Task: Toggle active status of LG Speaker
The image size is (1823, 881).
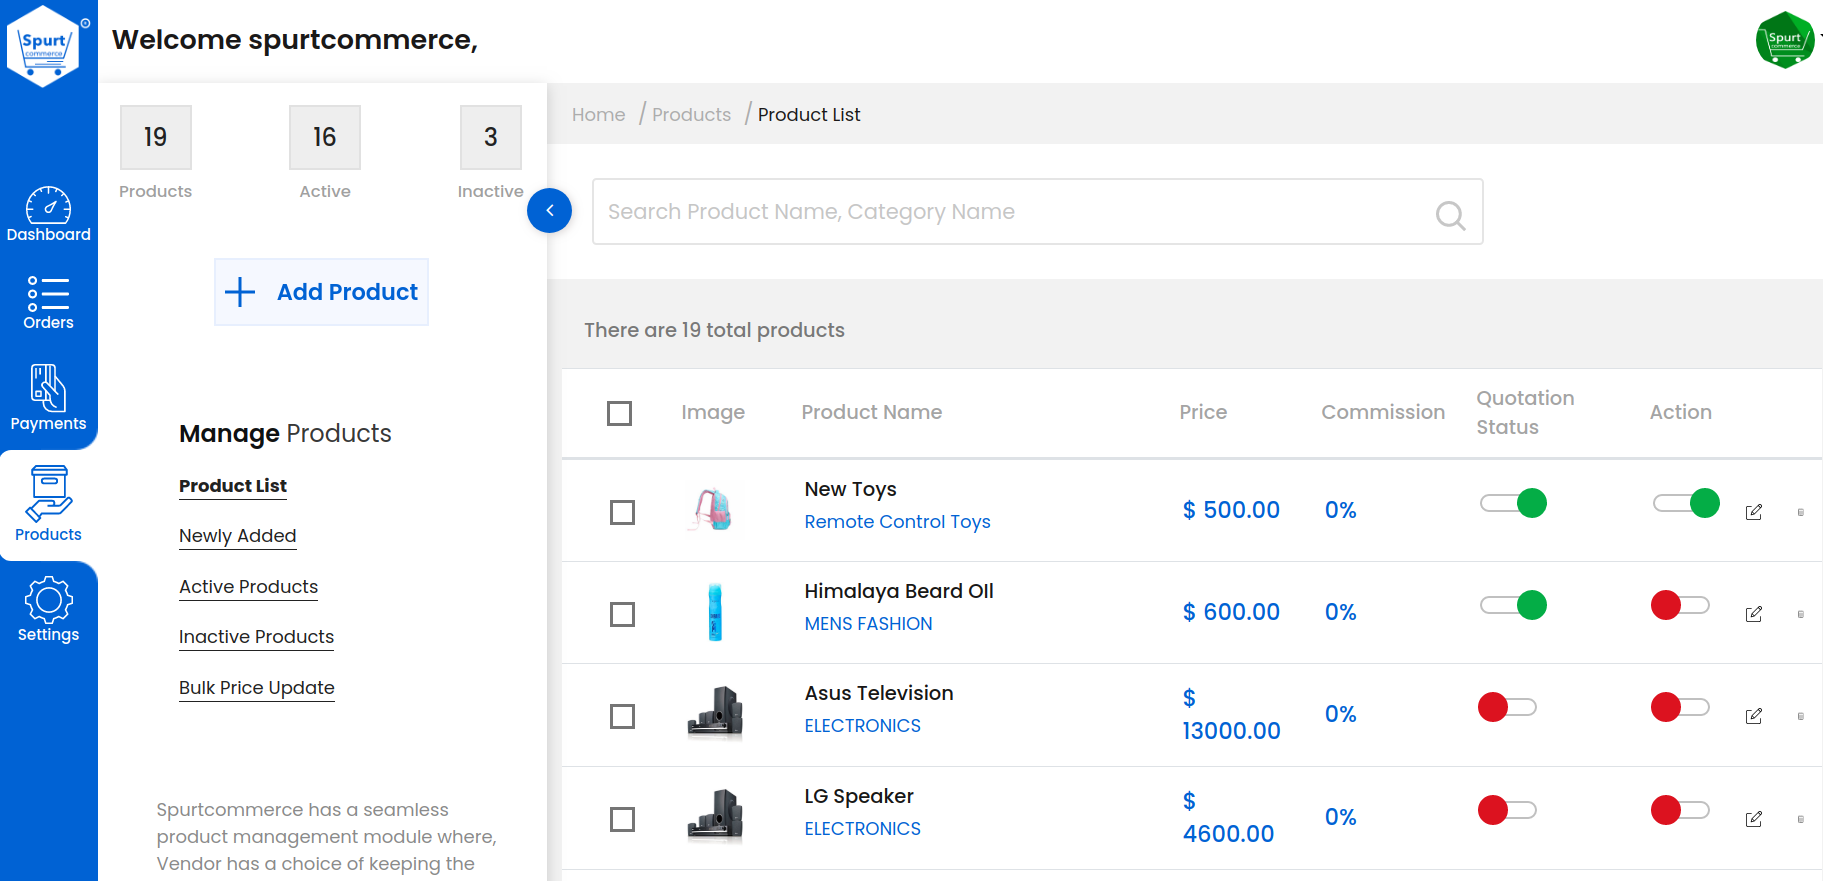Action: 1680,810
